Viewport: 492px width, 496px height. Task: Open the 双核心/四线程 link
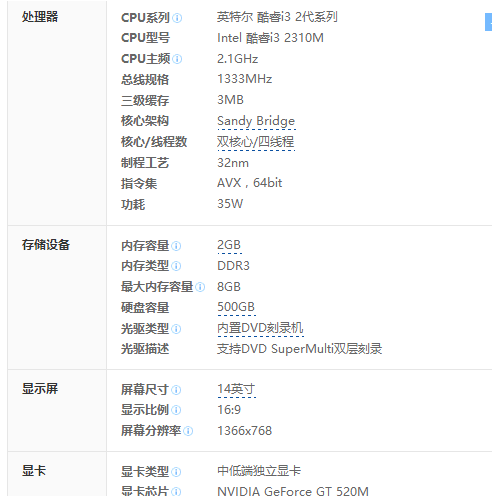coord(256,142)
